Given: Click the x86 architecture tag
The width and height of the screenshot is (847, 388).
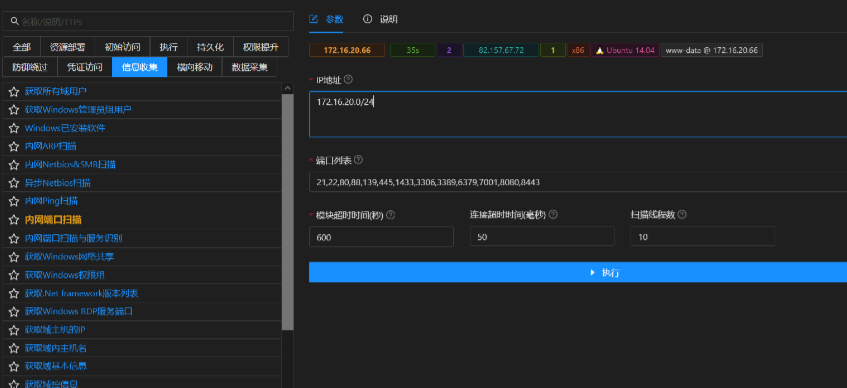Looking at the screenshot, I should tap(578, 50).
